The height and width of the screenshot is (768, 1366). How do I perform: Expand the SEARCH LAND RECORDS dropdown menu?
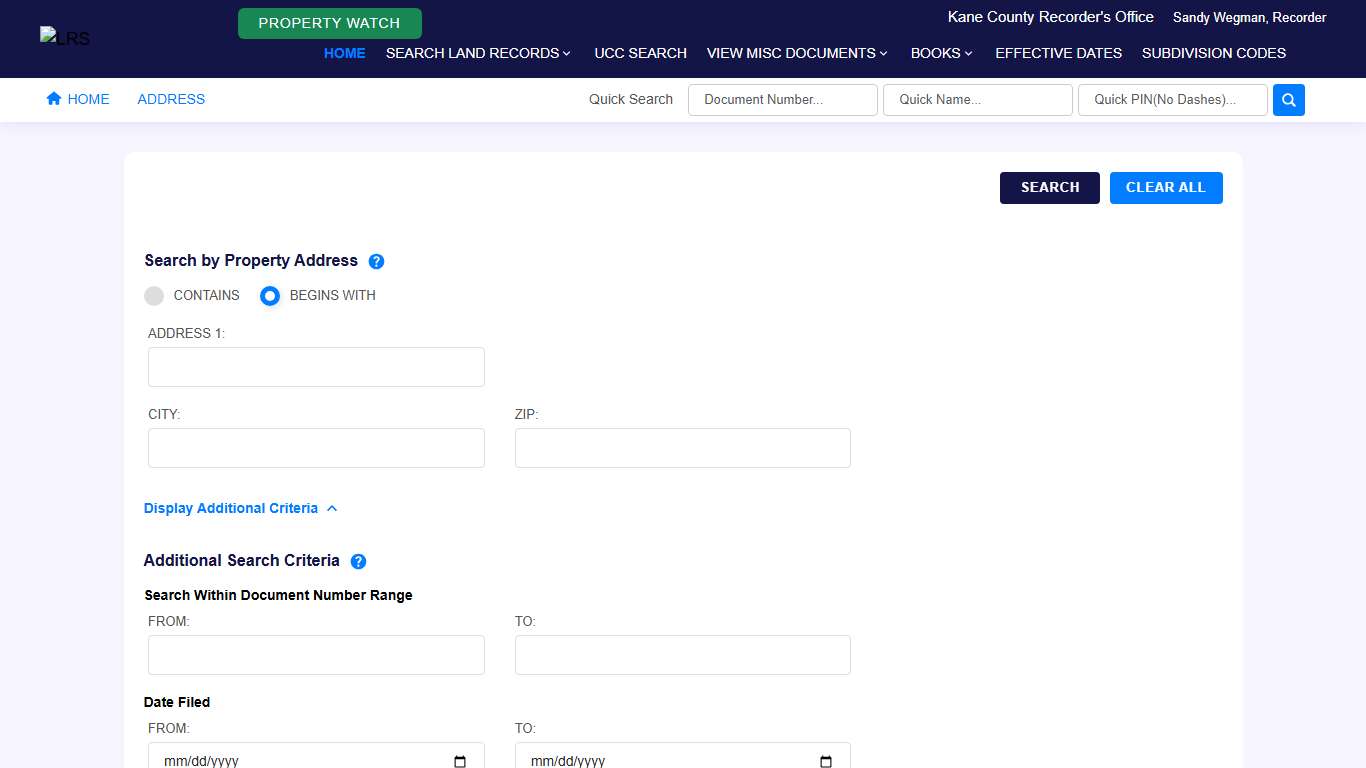[x=478, y=53]
